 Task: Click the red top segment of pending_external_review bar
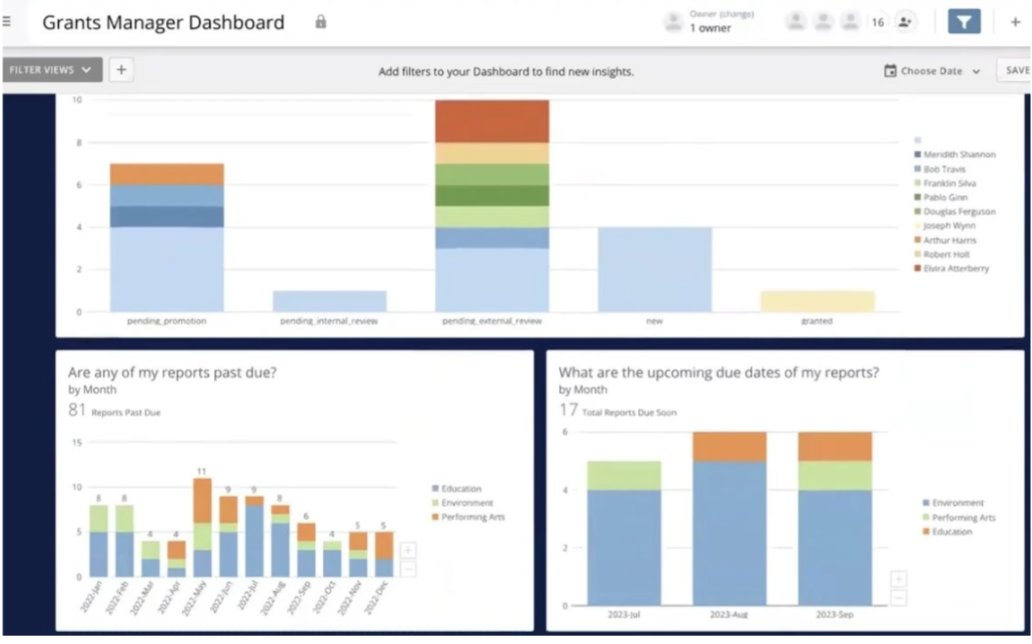pos(492,121)
